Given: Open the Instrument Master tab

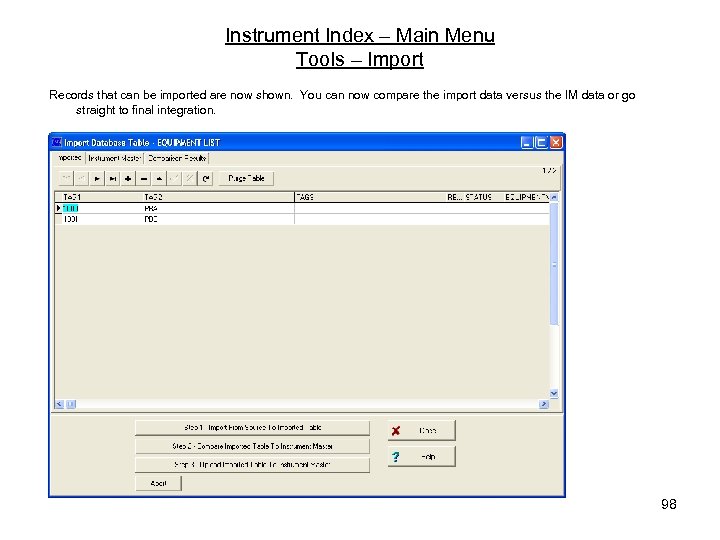Looking at the screenshot, I should coord(115,158).
